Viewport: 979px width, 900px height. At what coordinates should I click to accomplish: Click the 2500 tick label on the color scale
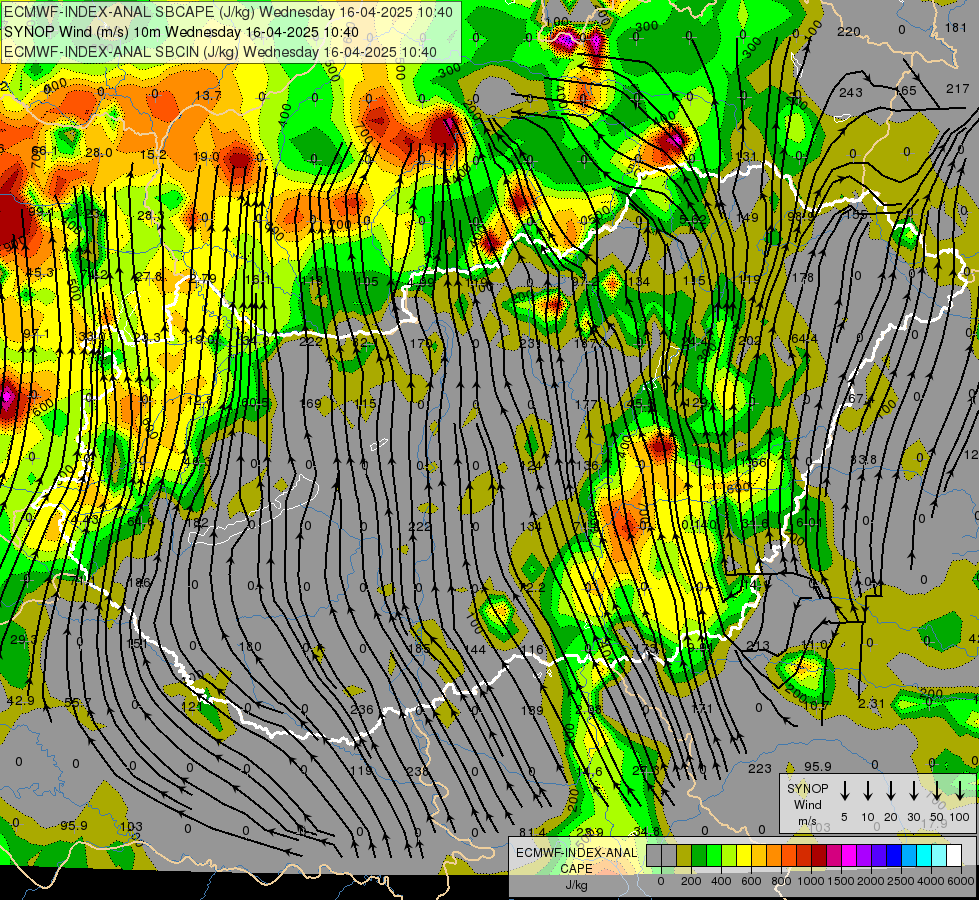click(901, 881)
